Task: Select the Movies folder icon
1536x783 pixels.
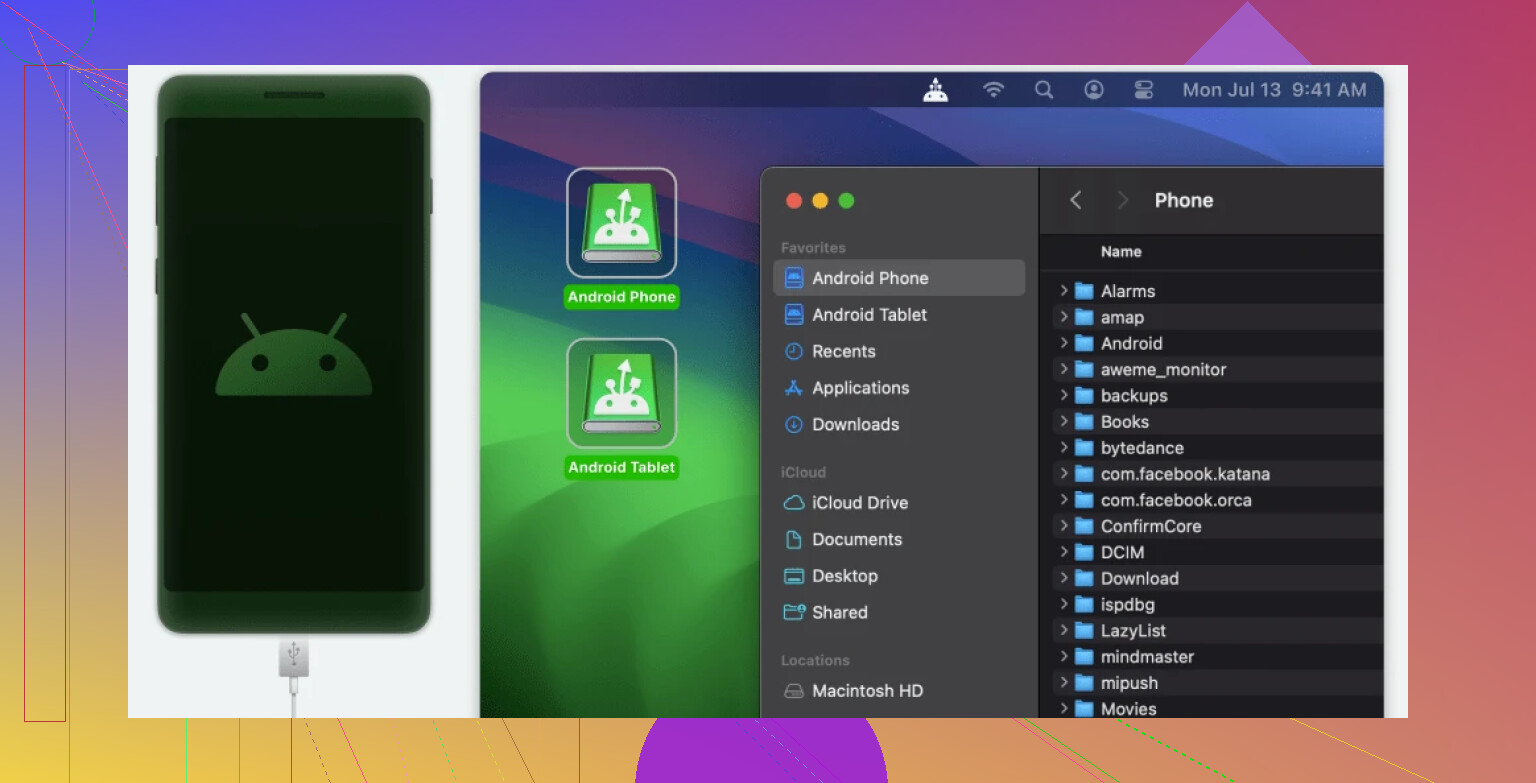Action: click(x=1084, y=709)
